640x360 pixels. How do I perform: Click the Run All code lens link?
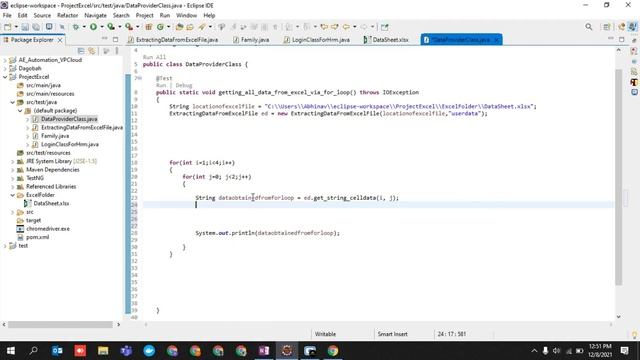[x=154, y=57]
